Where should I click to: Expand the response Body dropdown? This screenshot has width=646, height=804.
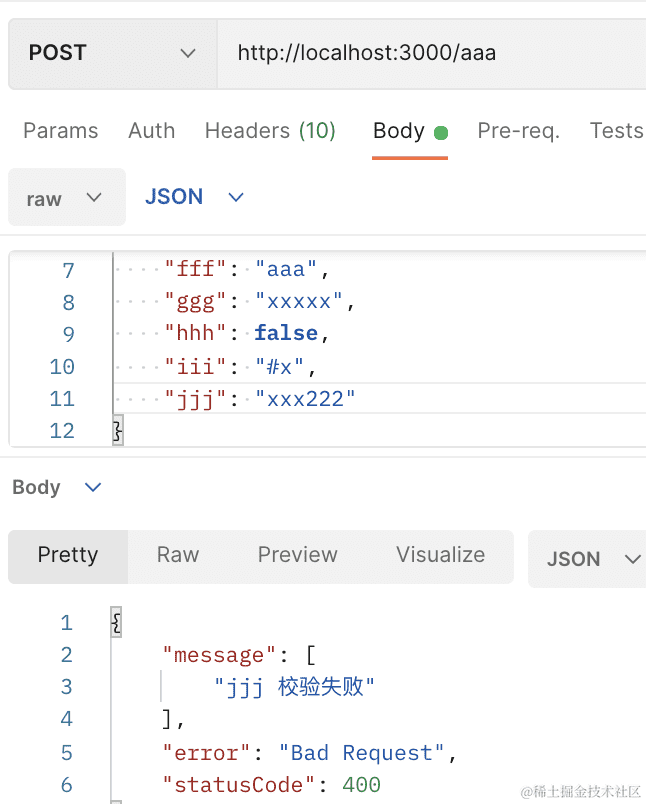[x=57, y=487]
